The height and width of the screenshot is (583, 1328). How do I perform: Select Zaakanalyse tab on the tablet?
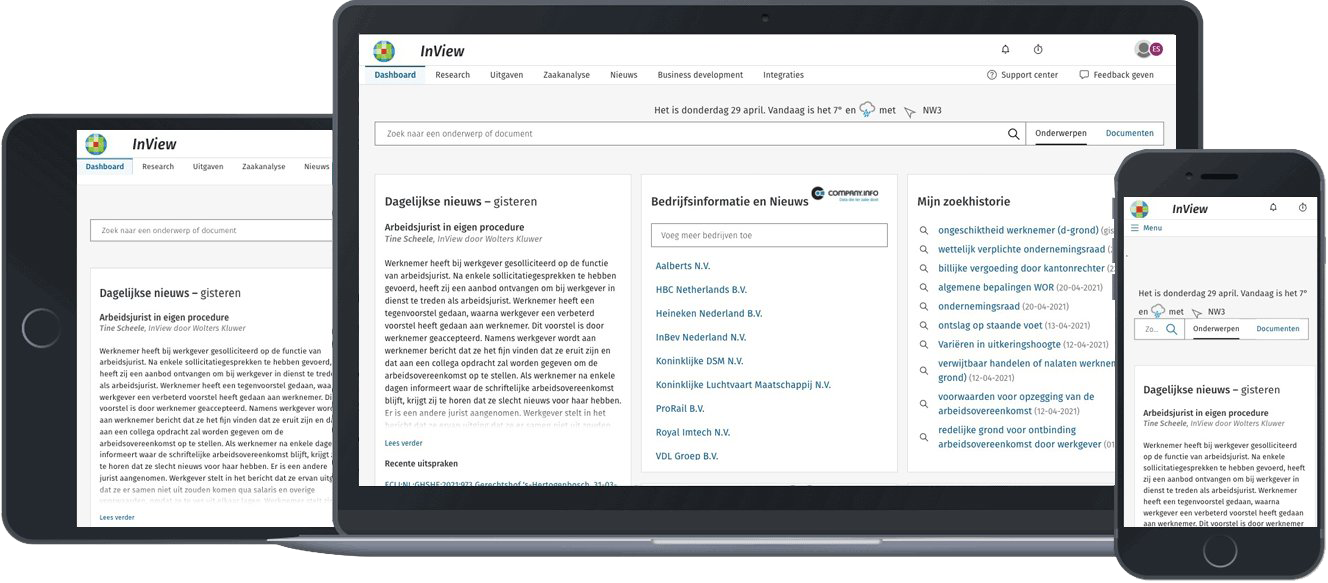point(263,167)
